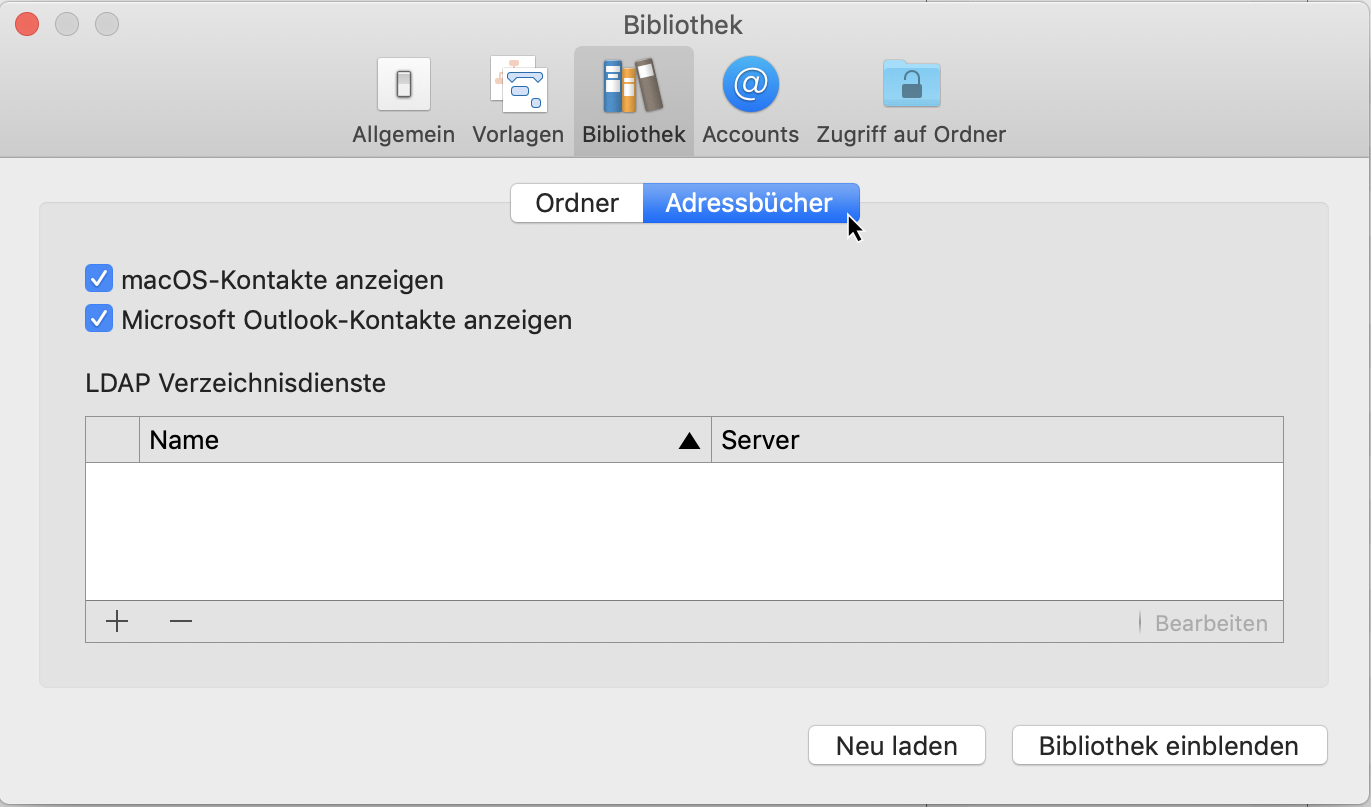The width and height of the screenshot is (1371, 807).
Task: Switch to the Ordner tab
Action: tap(577, 202)
